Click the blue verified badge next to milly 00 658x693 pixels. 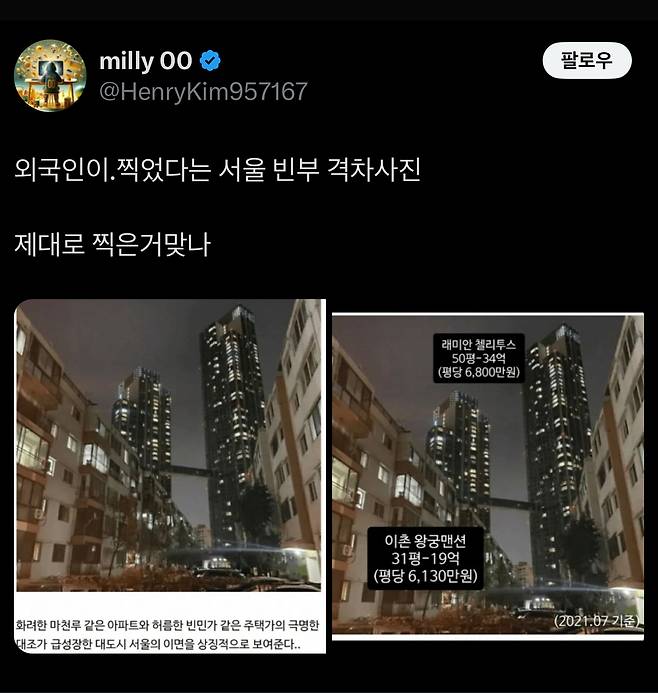(210, 61)
